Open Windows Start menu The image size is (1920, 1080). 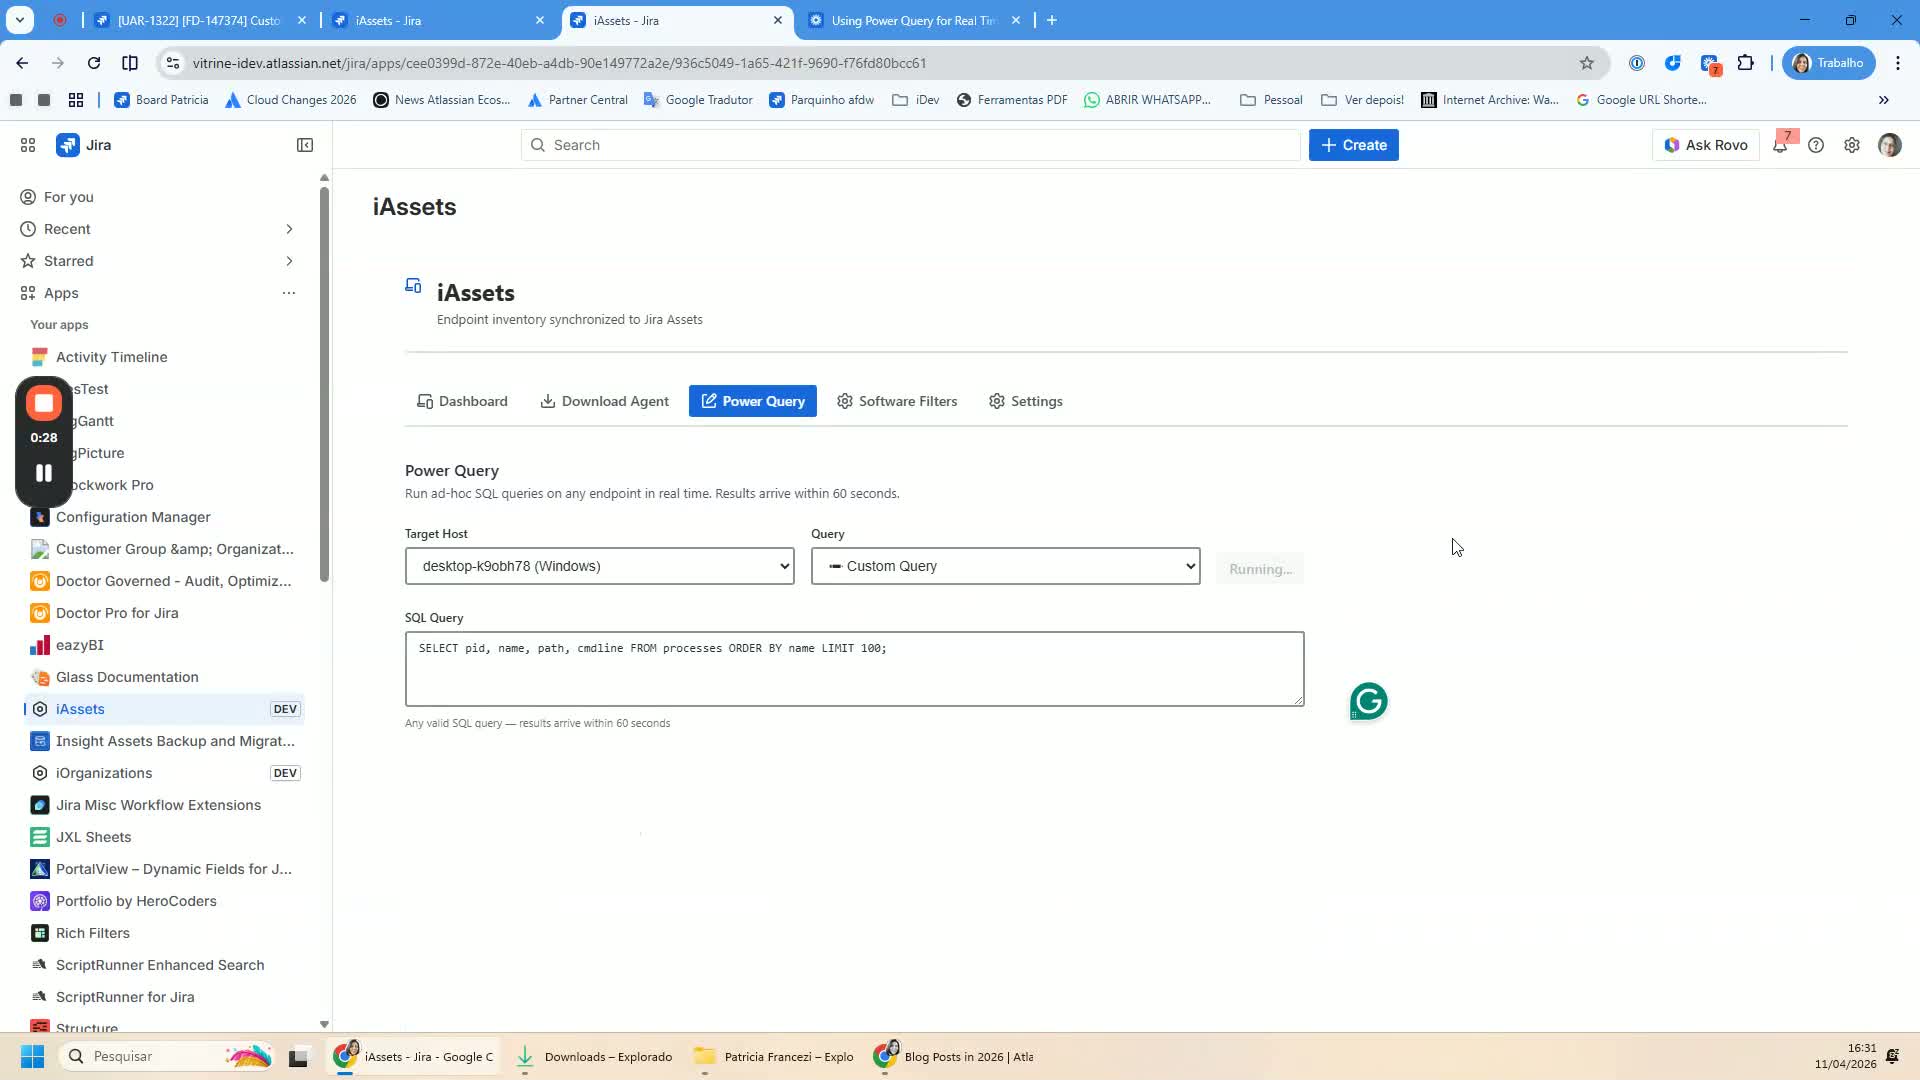pos(32,1057)
